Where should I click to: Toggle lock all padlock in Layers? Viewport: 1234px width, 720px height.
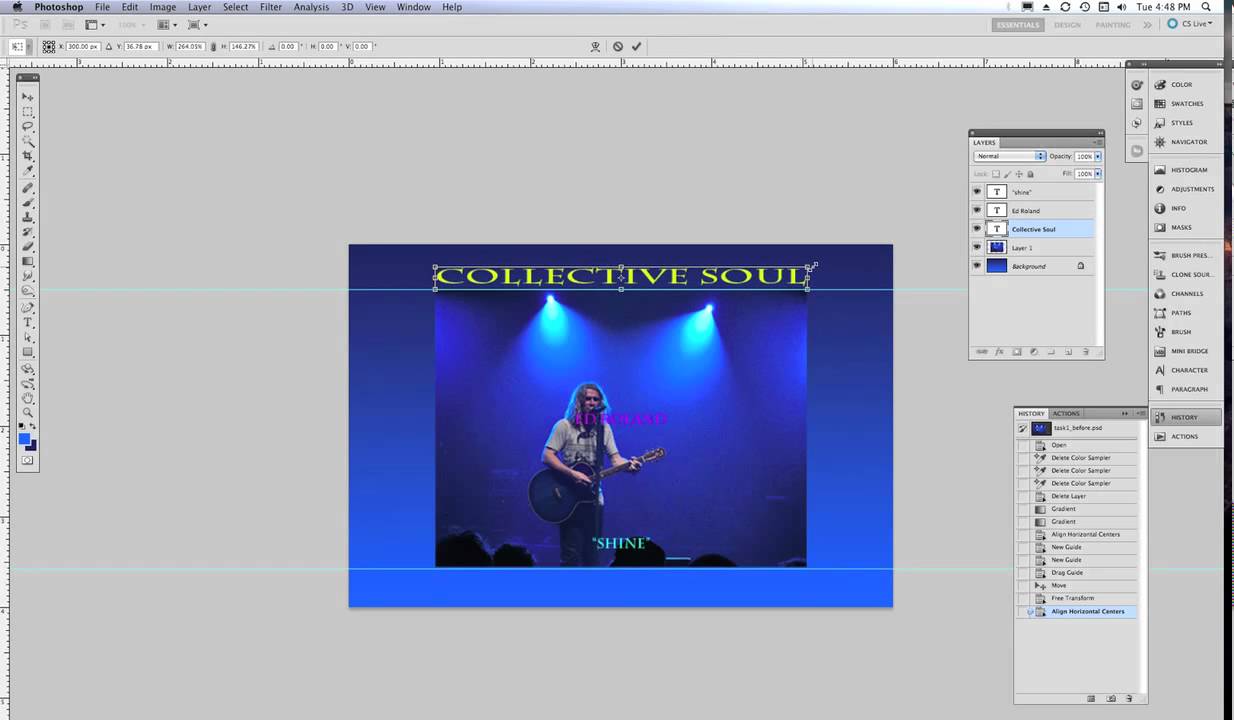(x=1030, y=174)
